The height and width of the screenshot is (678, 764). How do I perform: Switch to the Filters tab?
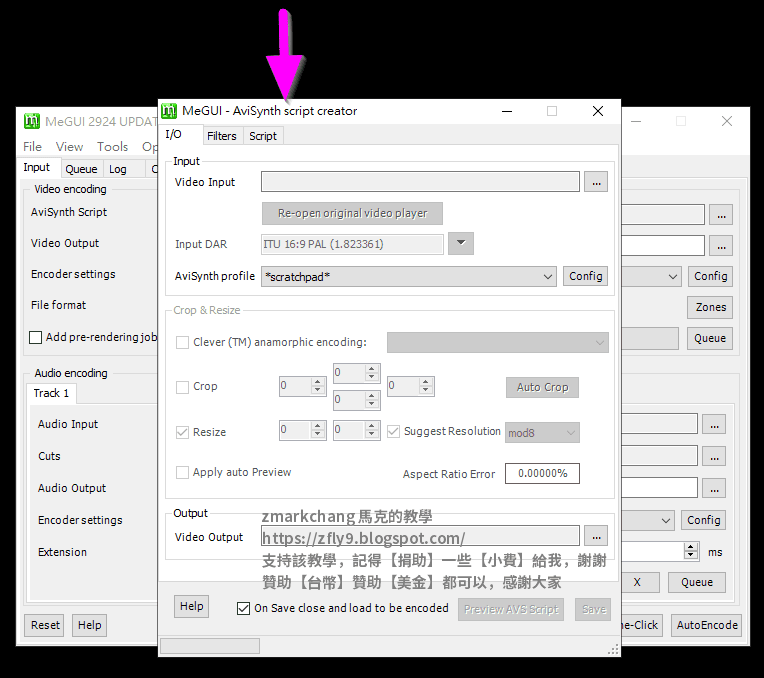click(222, 136)
